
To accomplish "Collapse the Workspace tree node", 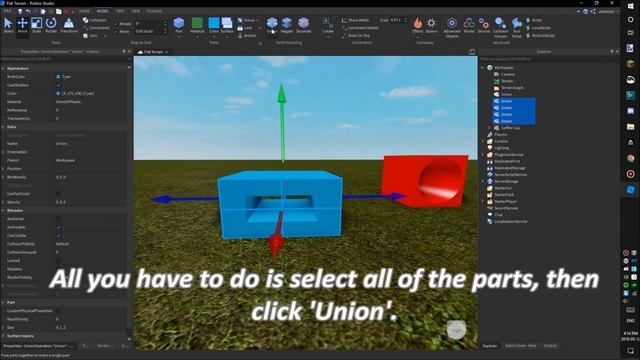I will pos(483,68).
